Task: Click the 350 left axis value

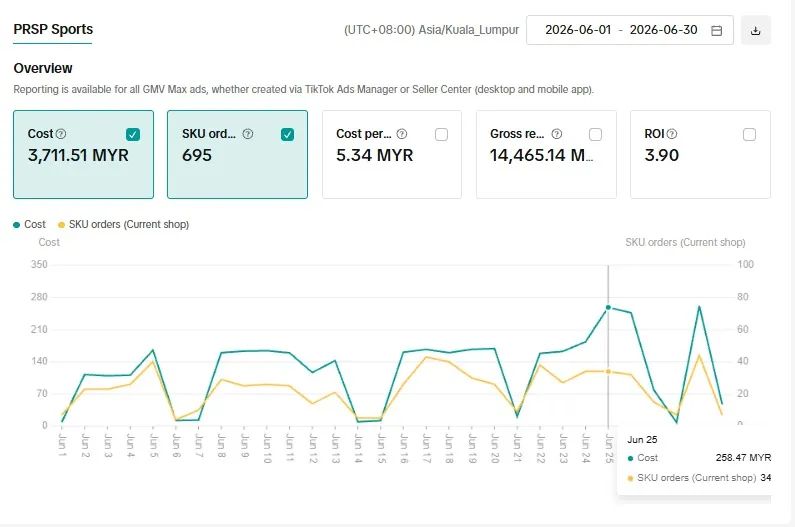Action: 39,264
